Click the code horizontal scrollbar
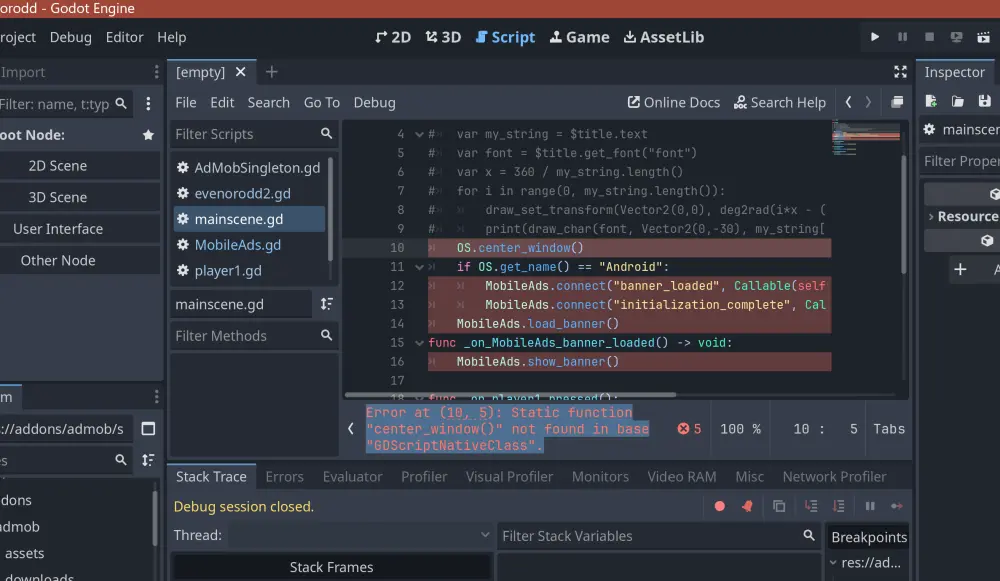 click(x=510, y=395)
